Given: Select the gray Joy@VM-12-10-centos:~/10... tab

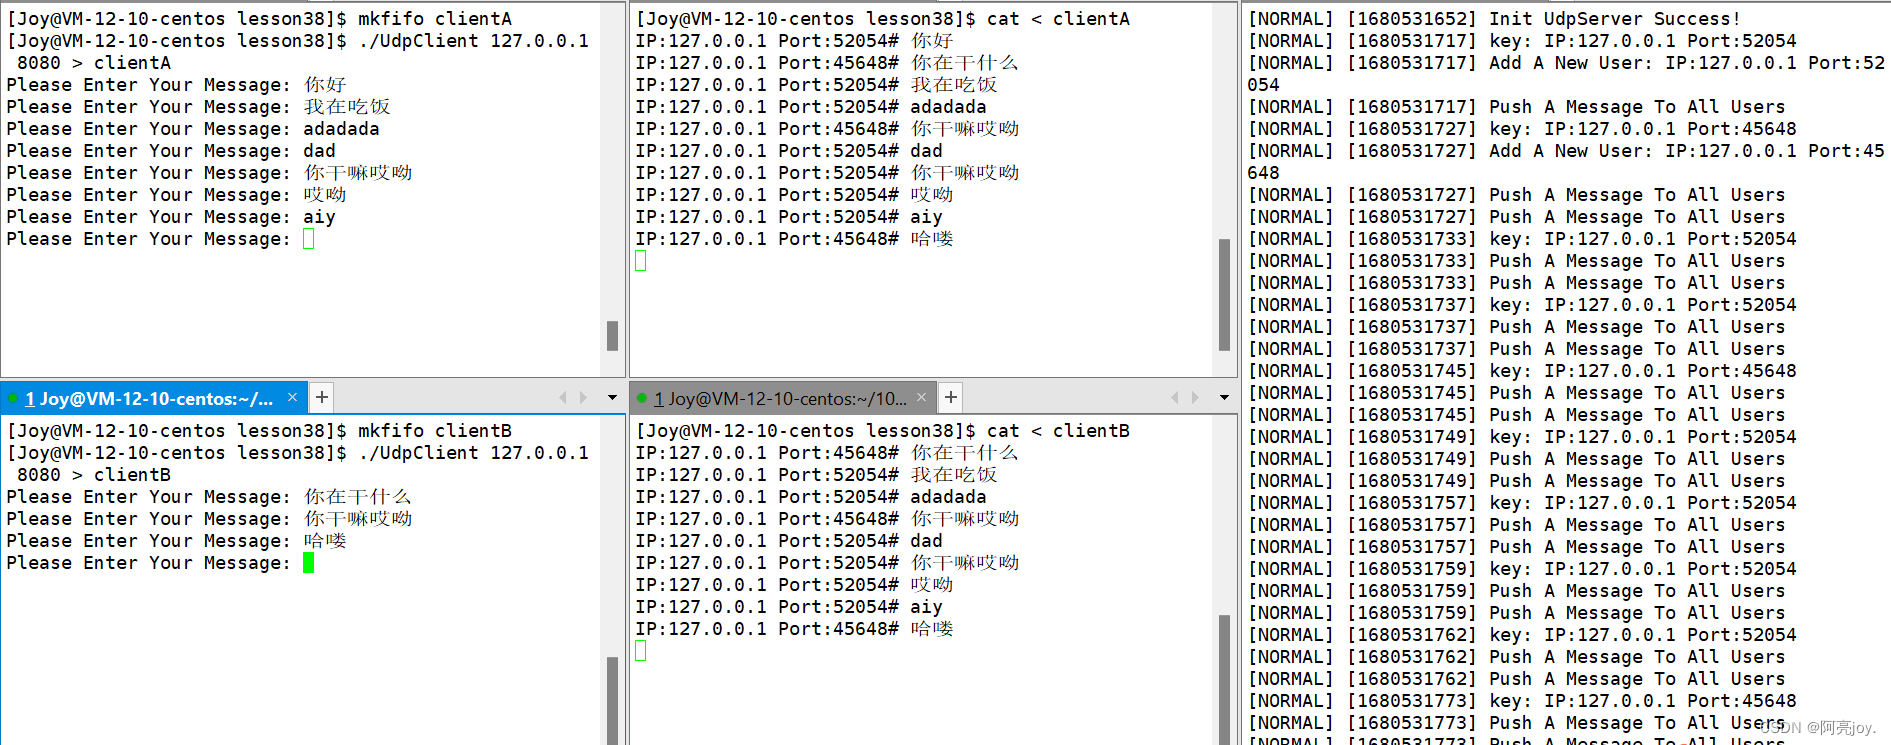Looking at the screenshot, I should [782, 398].
